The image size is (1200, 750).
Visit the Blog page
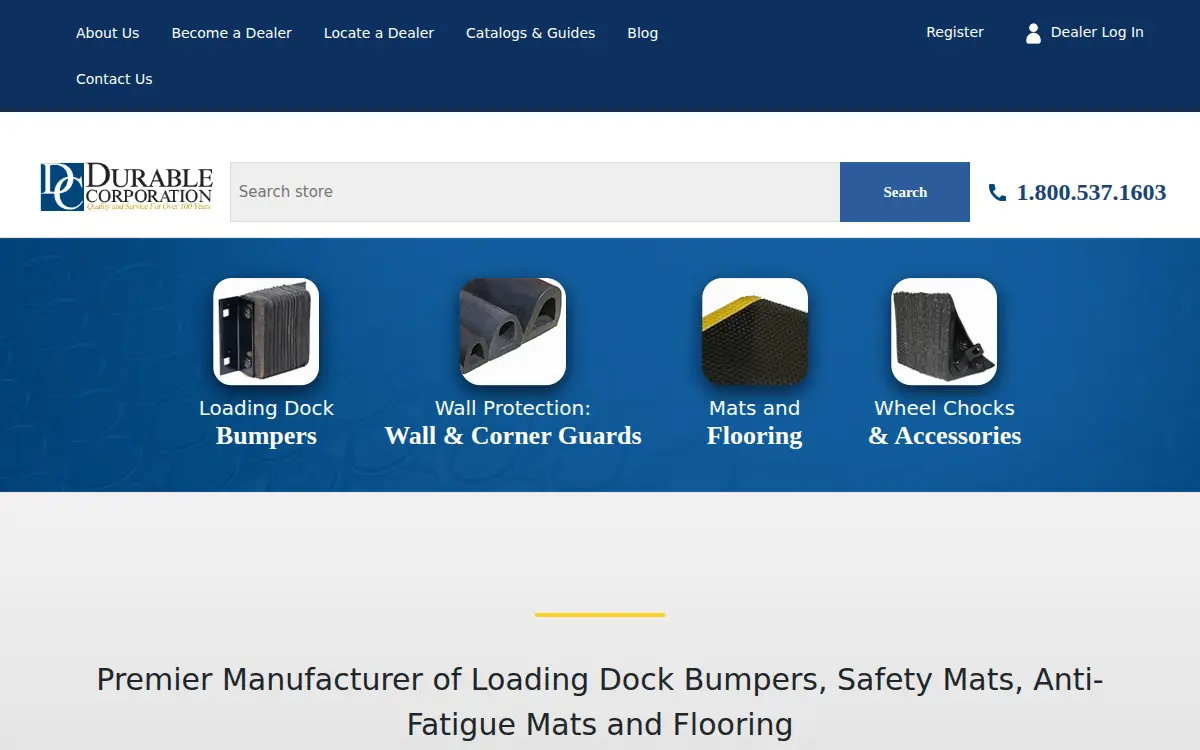pyautogui.click(x=643, y=33)
